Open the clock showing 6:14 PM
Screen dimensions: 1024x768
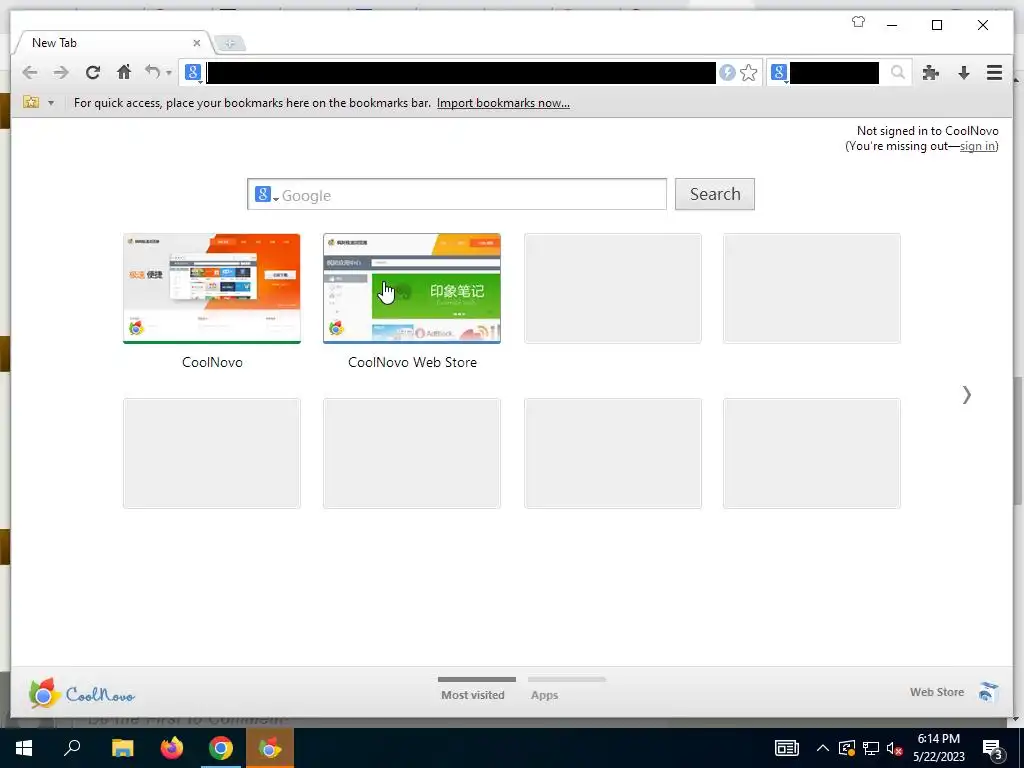click(938, 748)
